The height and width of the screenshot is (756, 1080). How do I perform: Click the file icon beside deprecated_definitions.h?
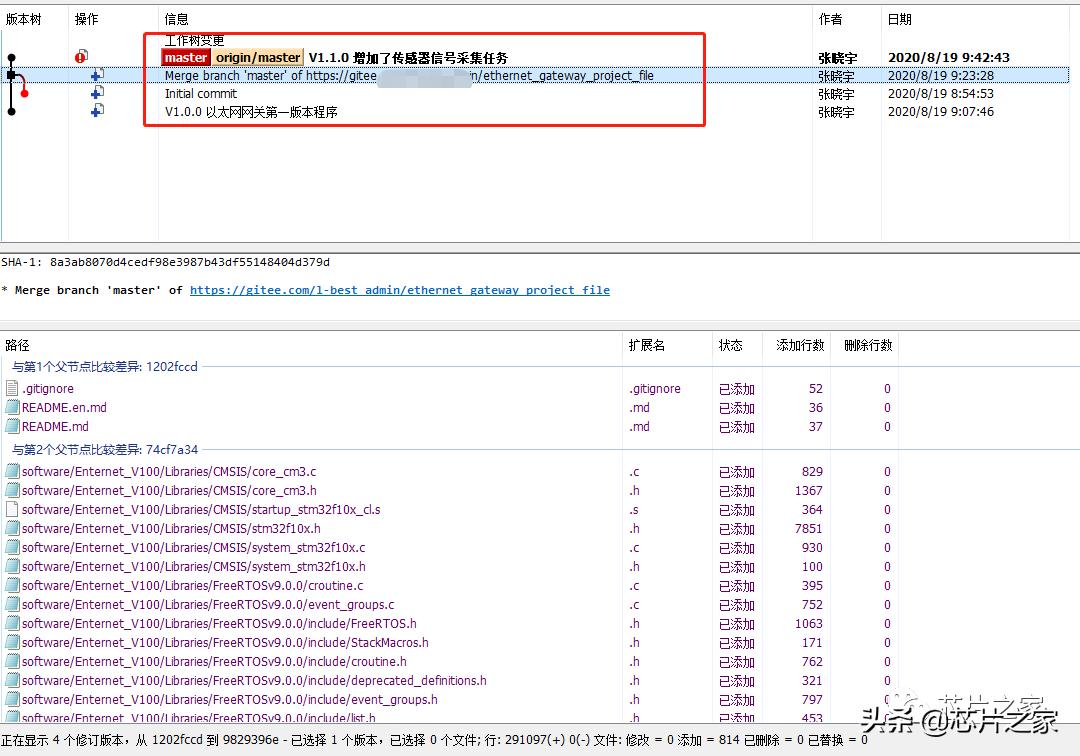pyautogui.click(x=12, y=680)
